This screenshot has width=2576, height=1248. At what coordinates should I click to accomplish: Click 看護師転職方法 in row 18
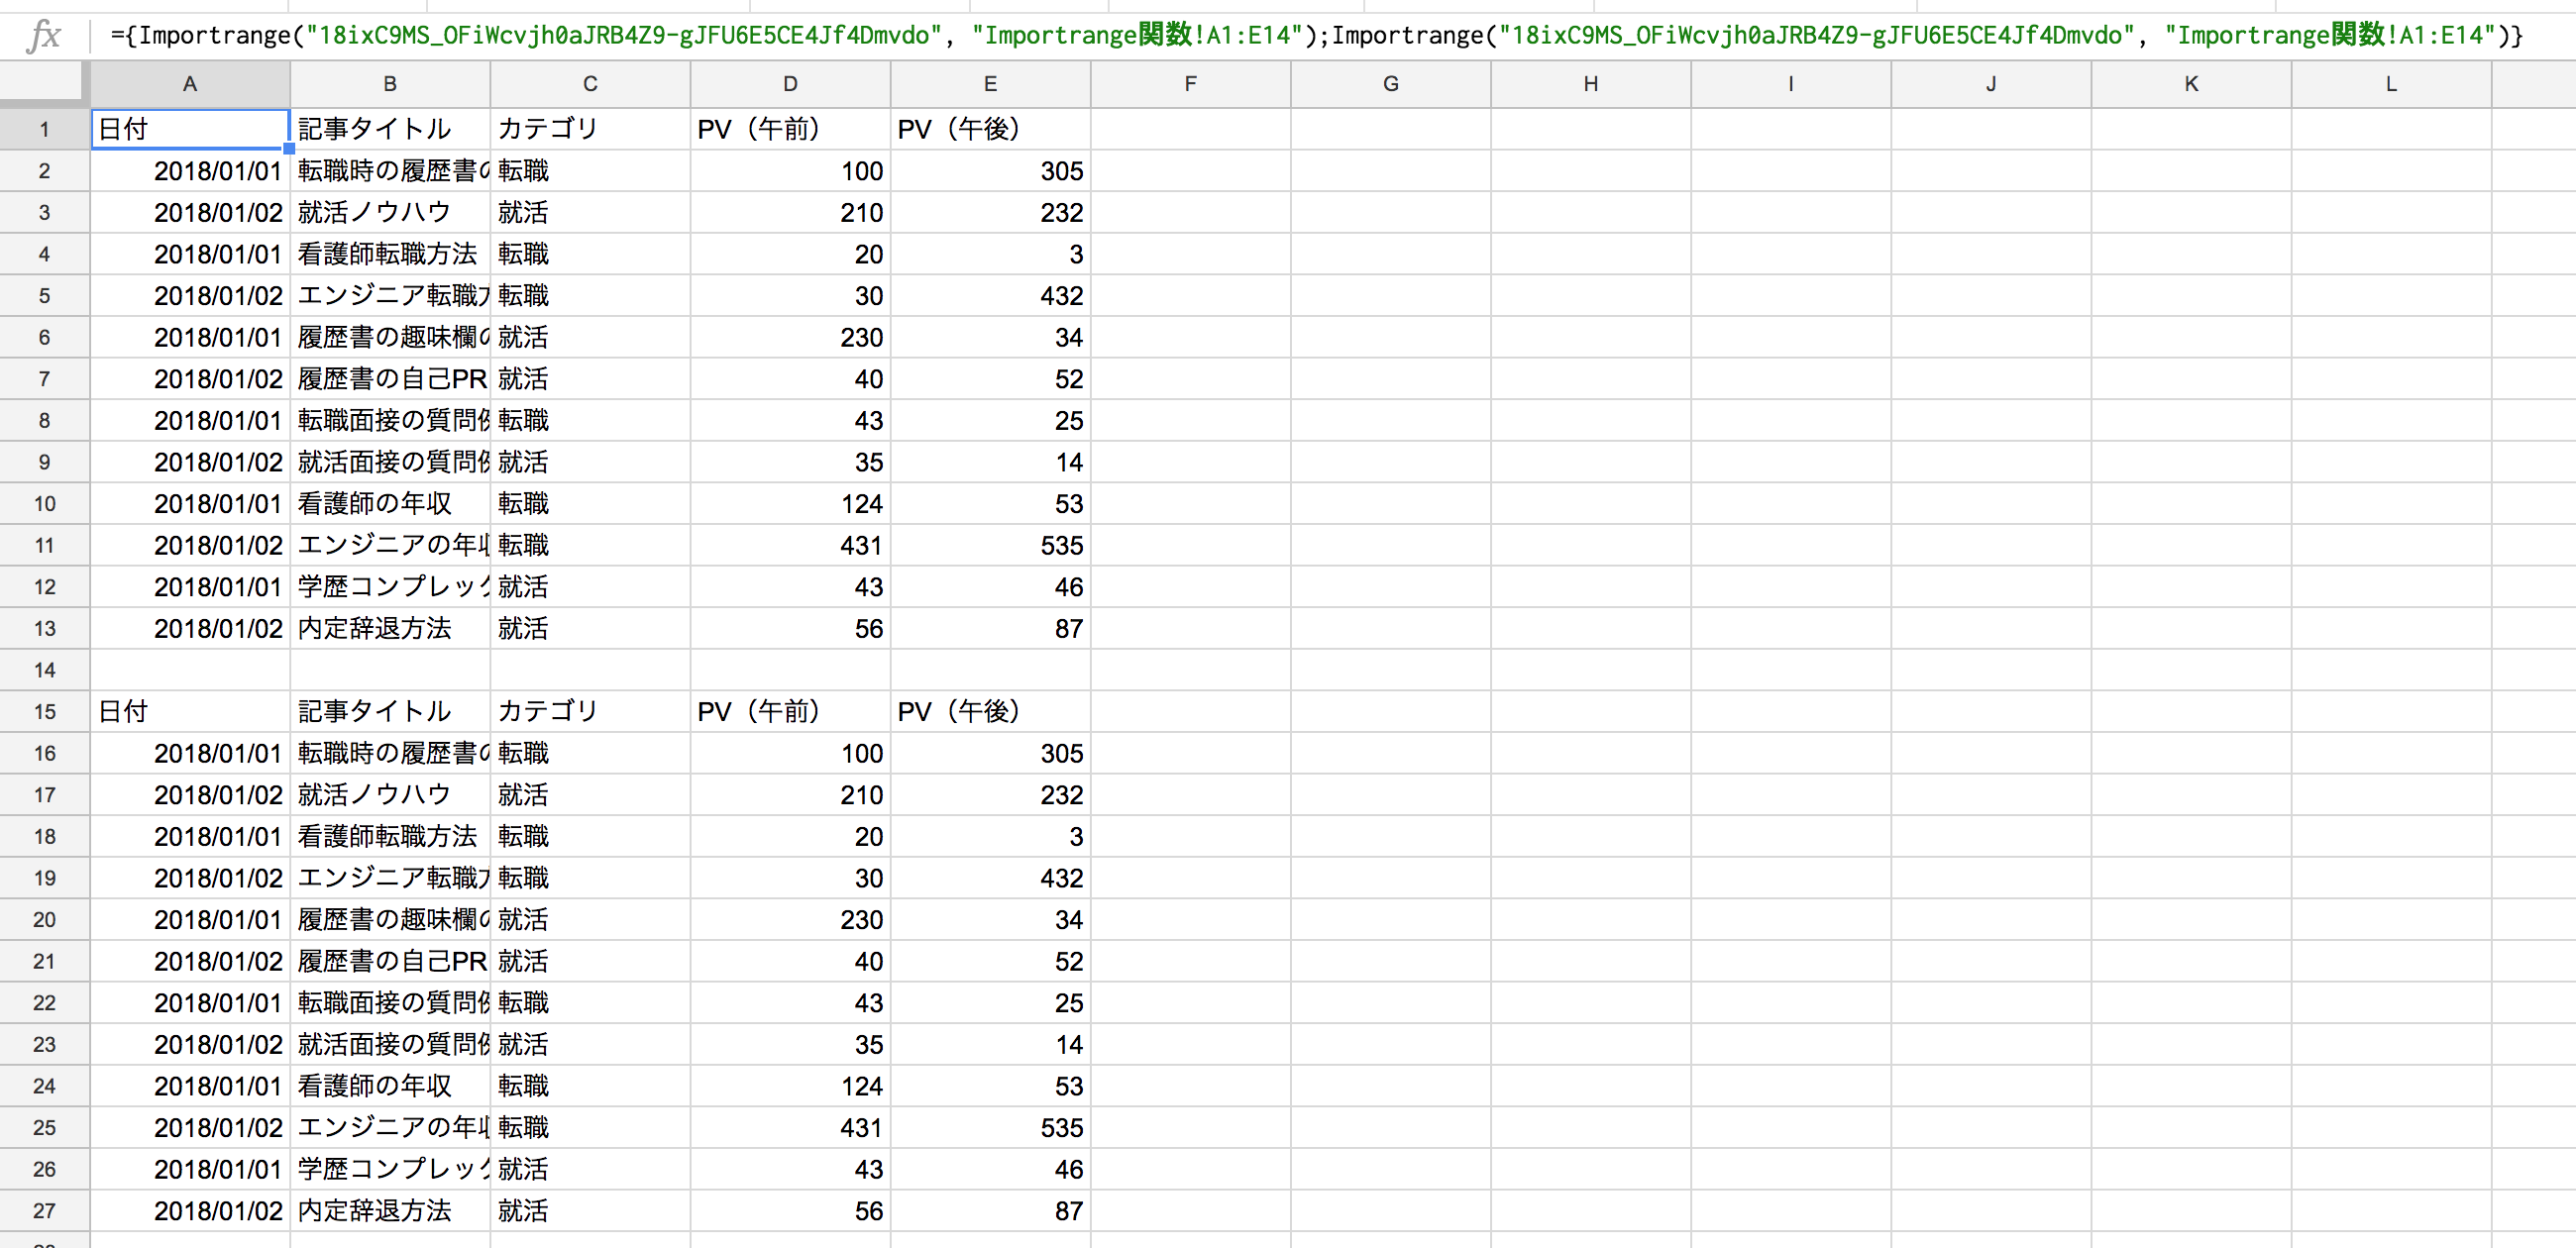pyautogui.click(x=390, y=837)
